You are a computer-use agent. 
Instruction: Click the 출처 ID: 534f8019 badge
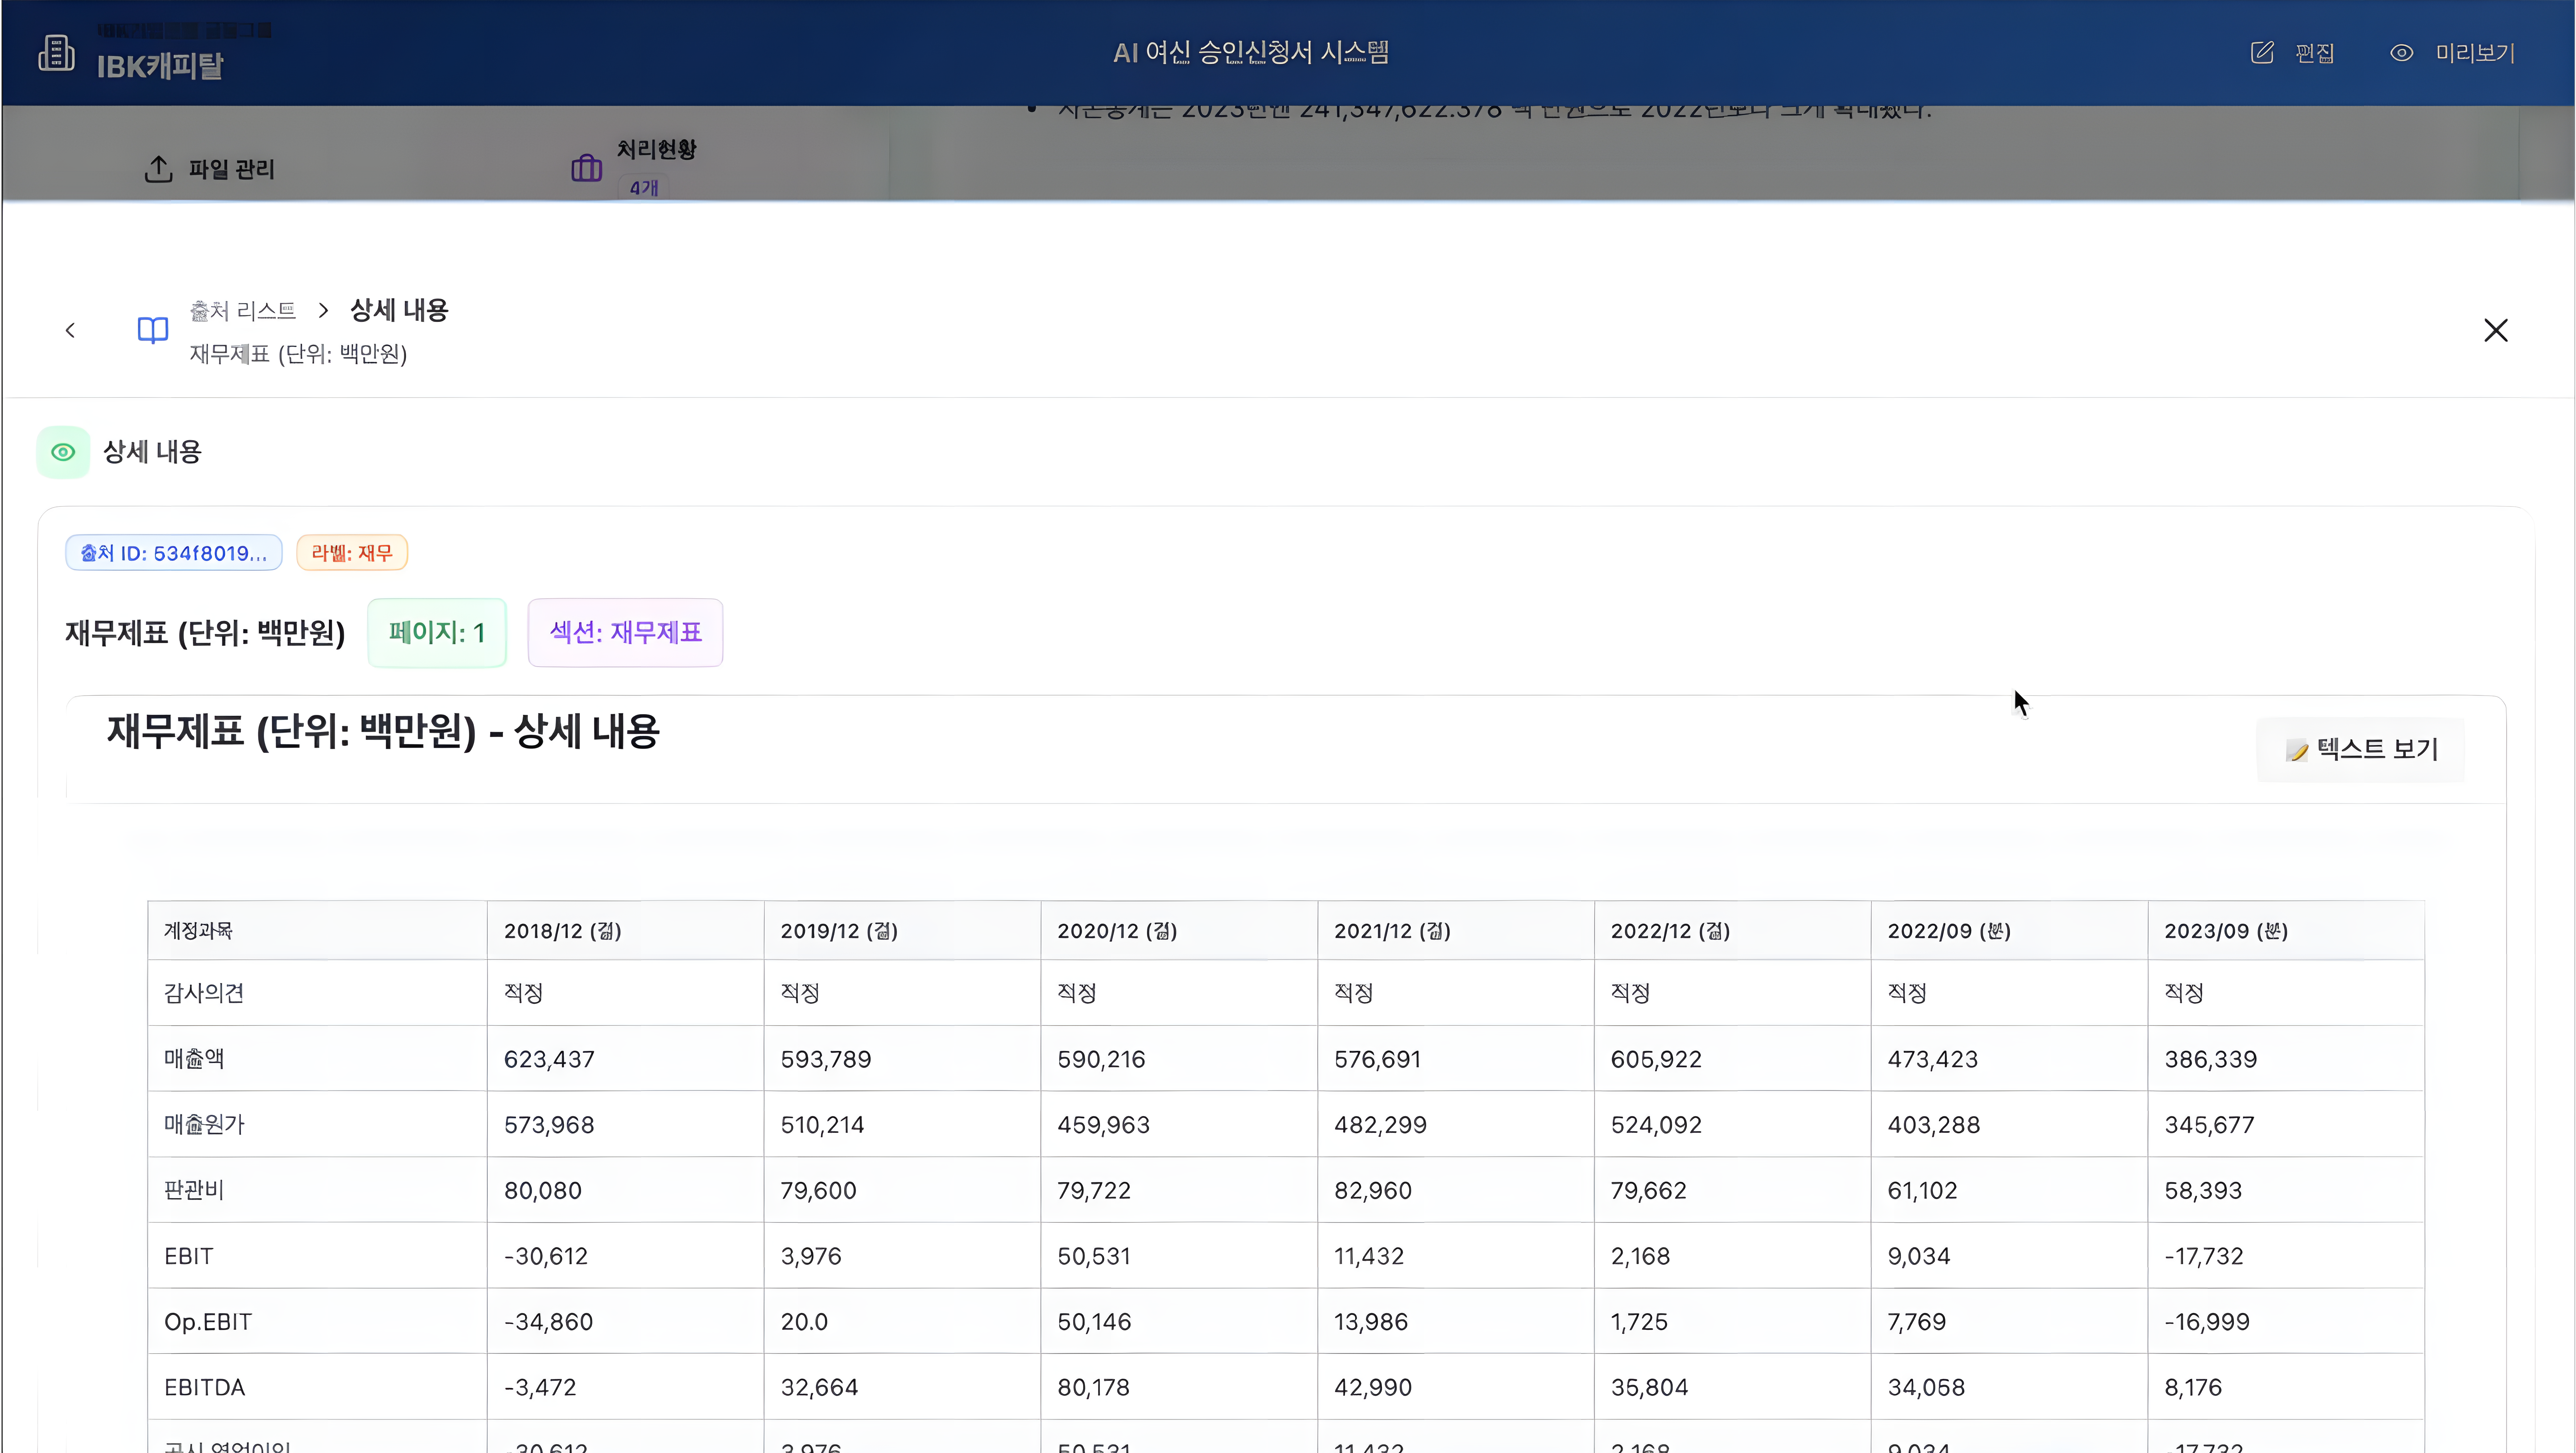pyautogui.click(x=174, y=553)
